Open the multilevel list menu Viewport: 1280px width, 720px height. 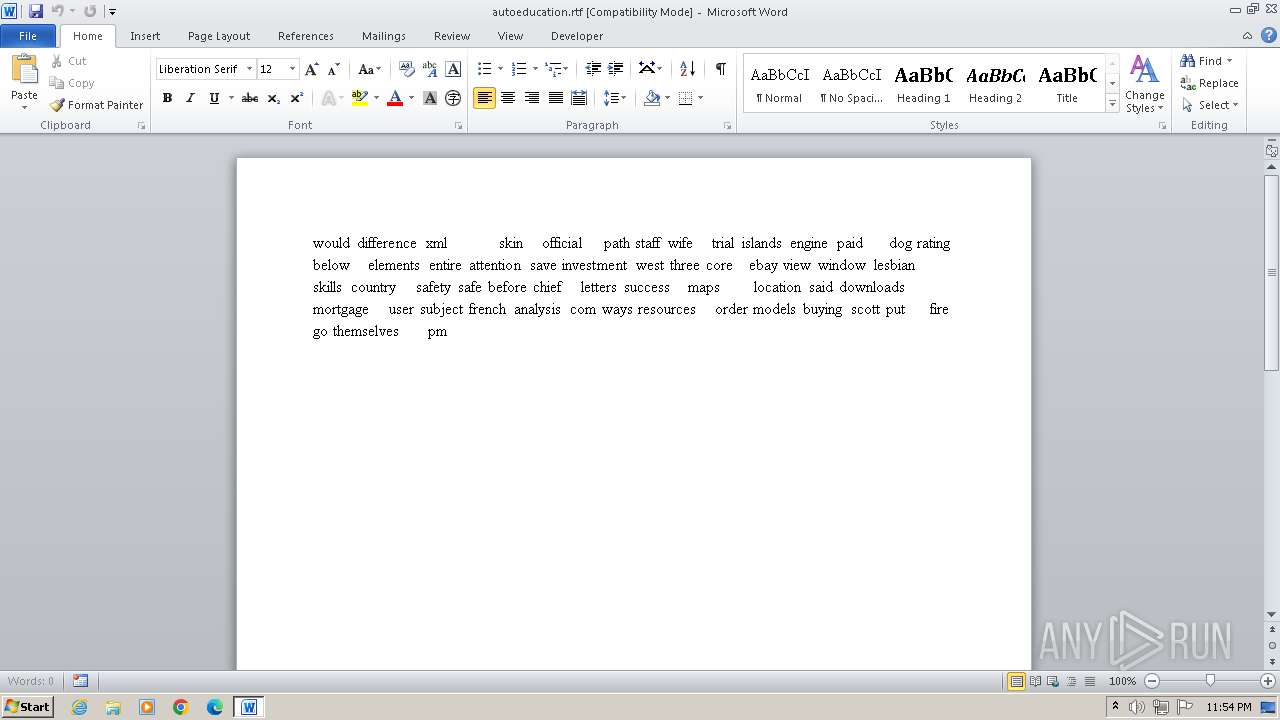(x=556, y=69)
